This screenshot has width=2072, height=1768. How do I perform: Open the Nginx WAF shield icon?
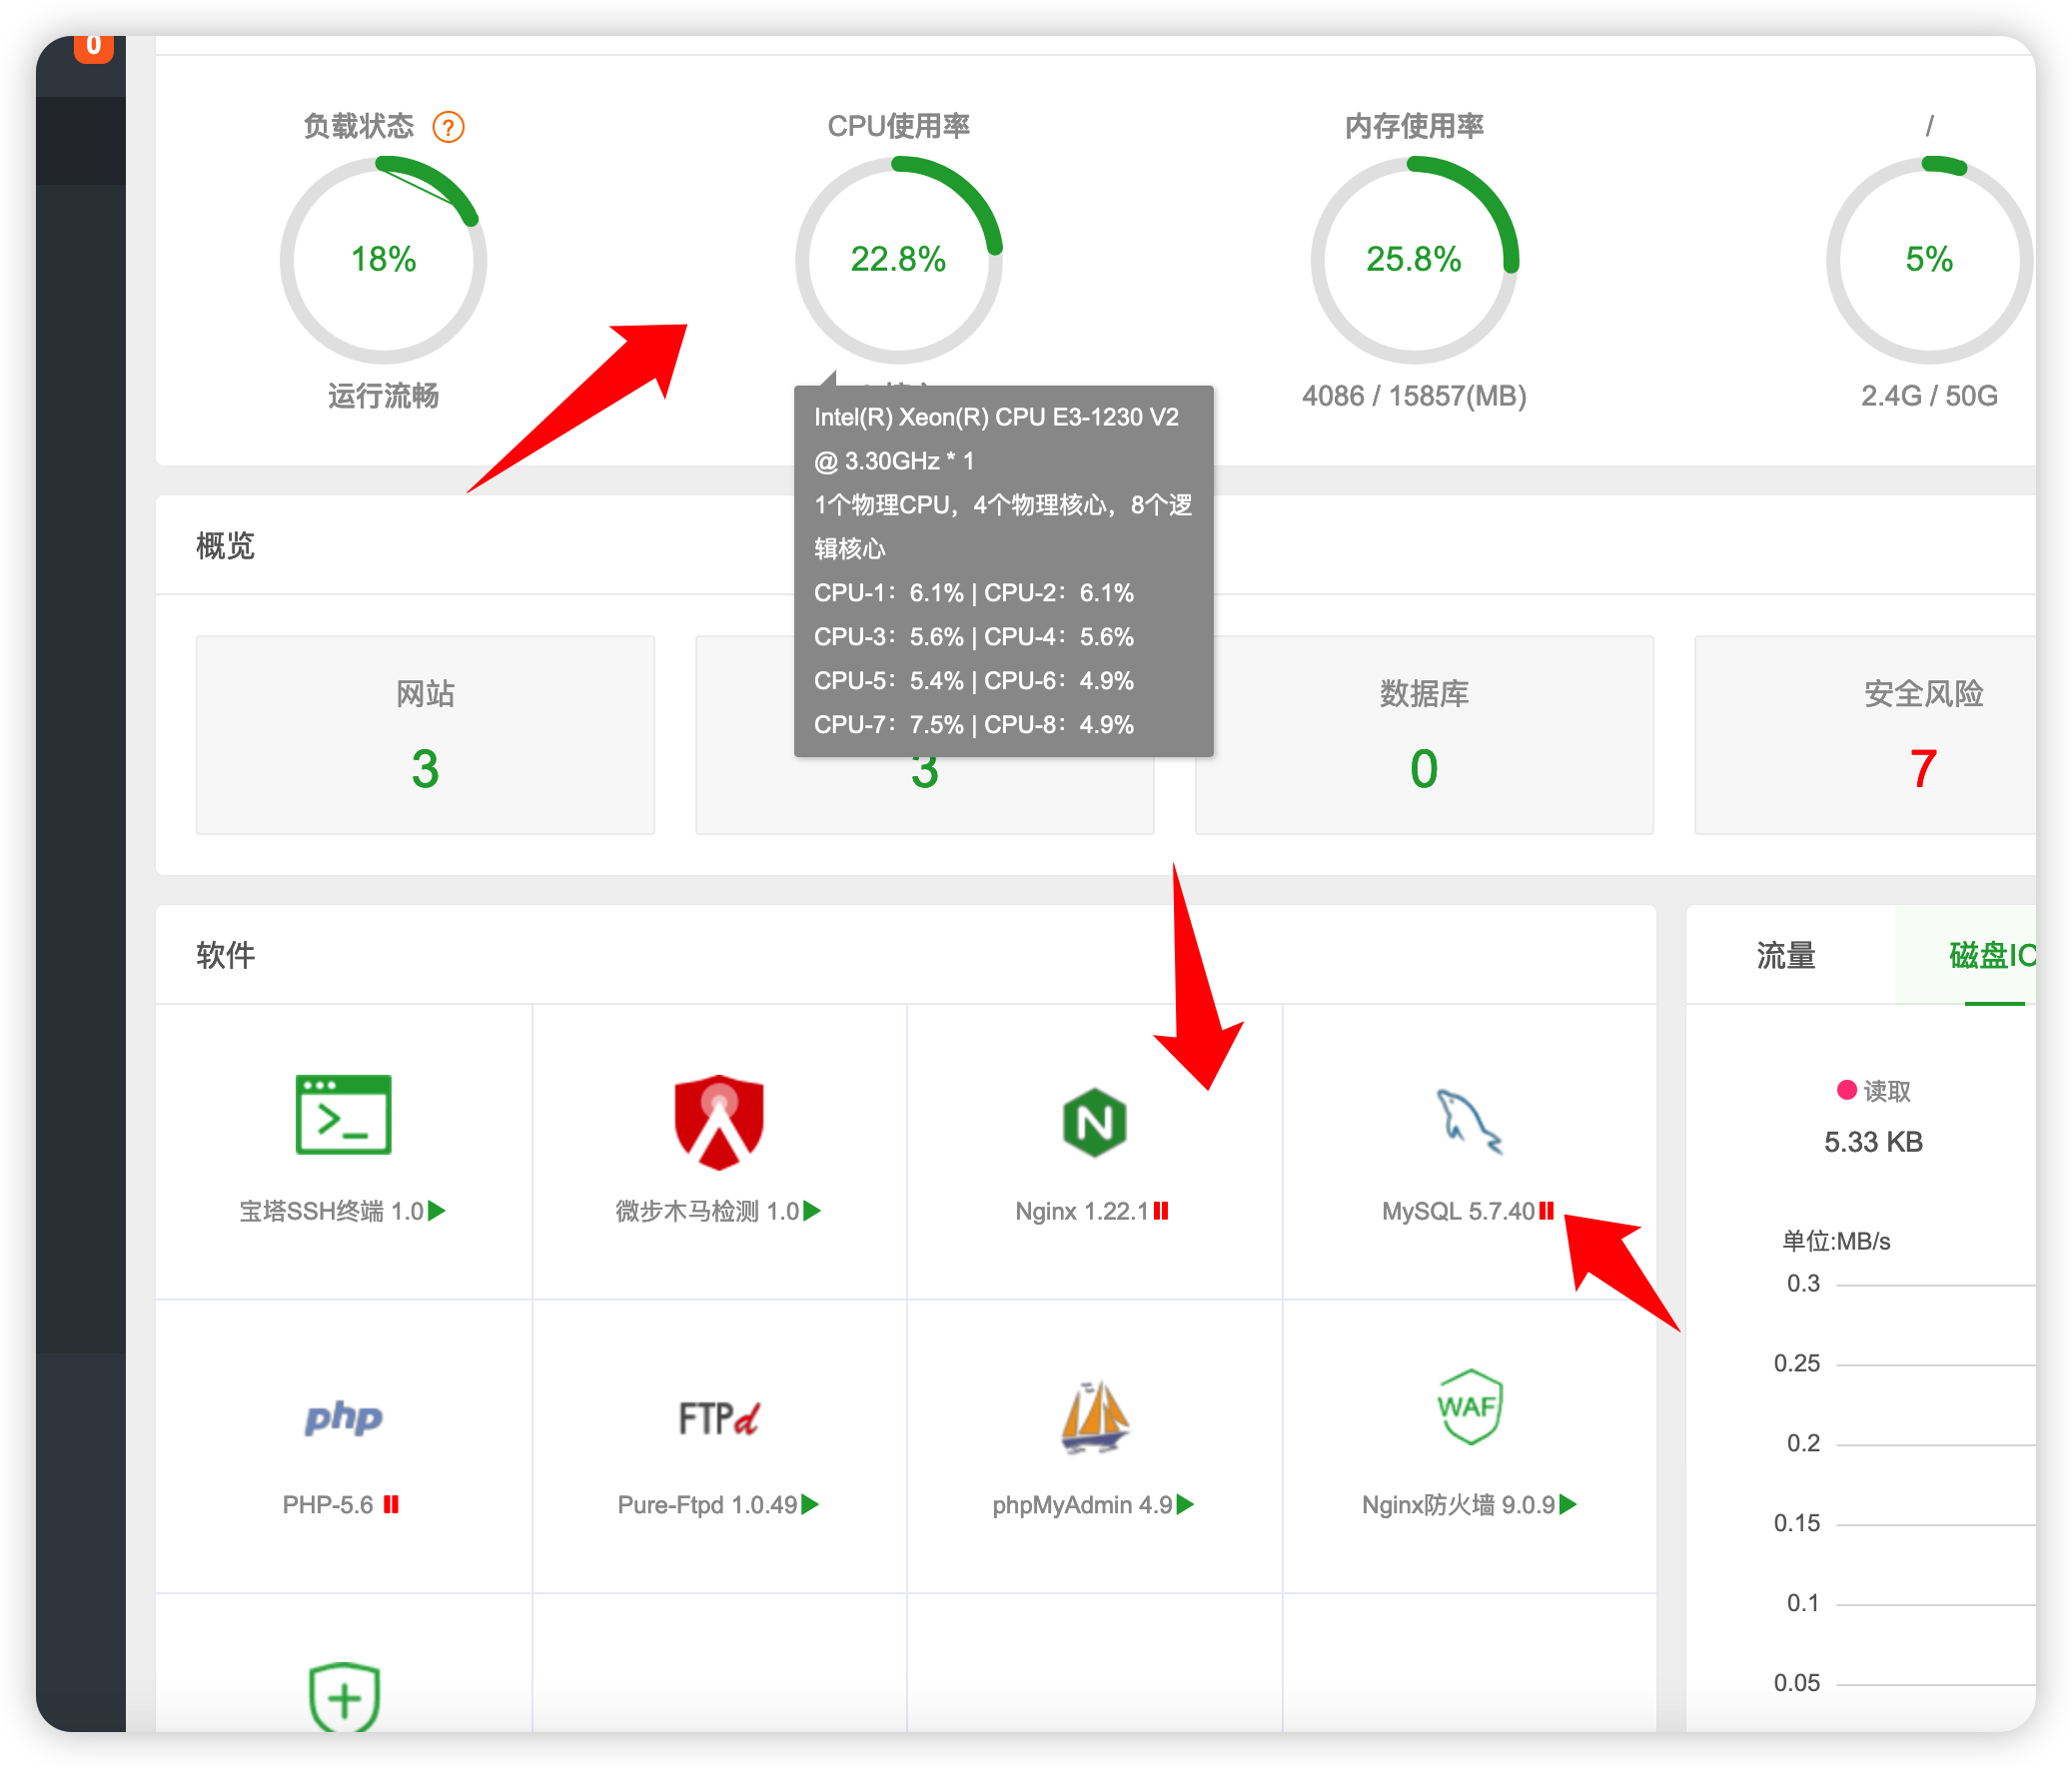click(1469, 1406)
